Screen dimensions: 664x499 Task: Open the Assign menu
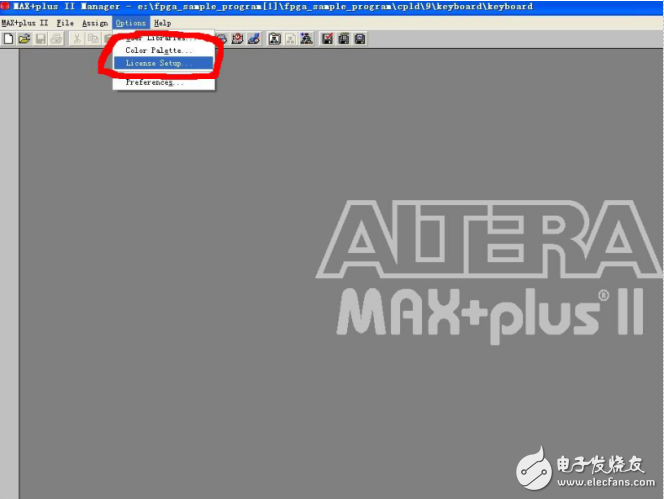pos(95,22)
